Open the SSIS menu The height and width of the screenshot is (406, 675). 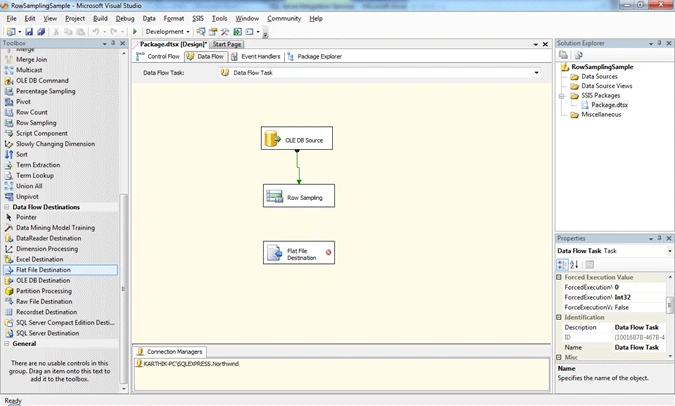[198, 19]
